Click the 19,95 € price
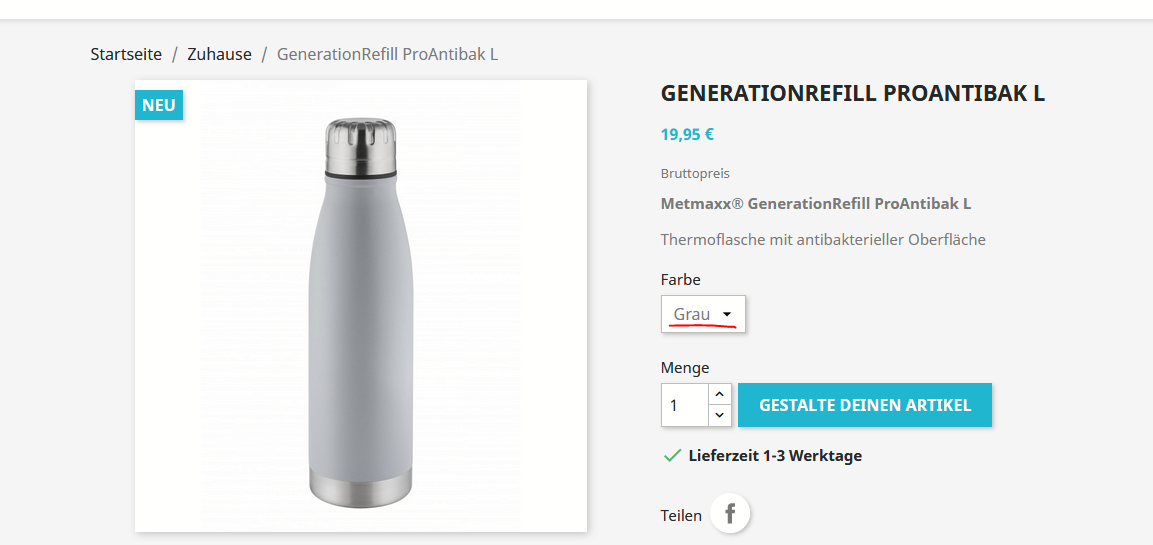1153x545 pixels. tap(687, 134)
